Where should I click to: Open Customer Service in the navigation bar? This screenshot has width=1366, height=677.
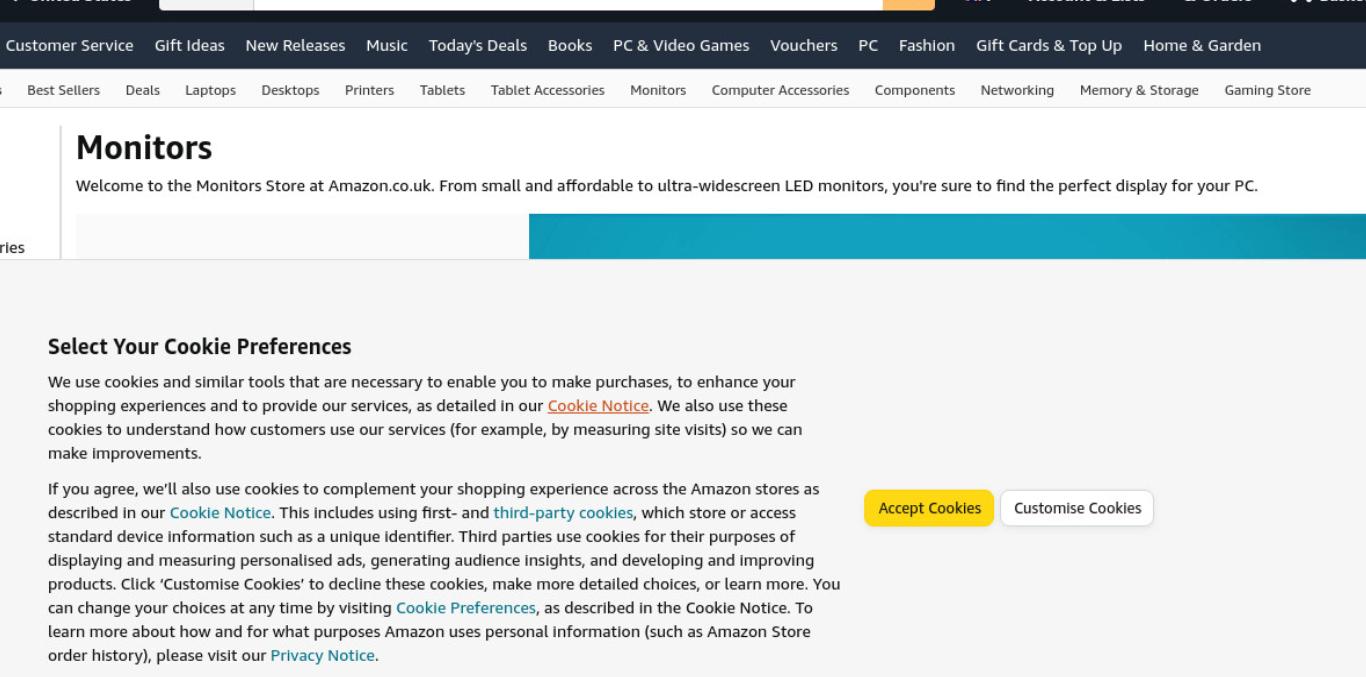(69, 45)
